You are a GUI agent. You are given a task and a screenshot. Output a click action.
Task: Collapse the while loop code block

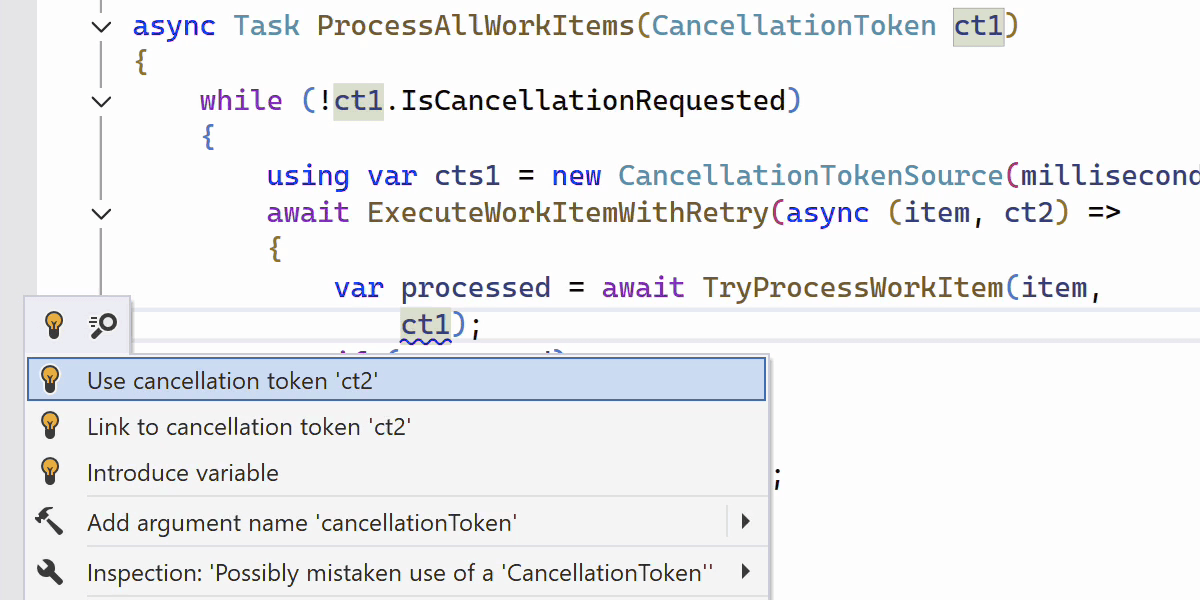pyautogui.click(x=101, y=100)
